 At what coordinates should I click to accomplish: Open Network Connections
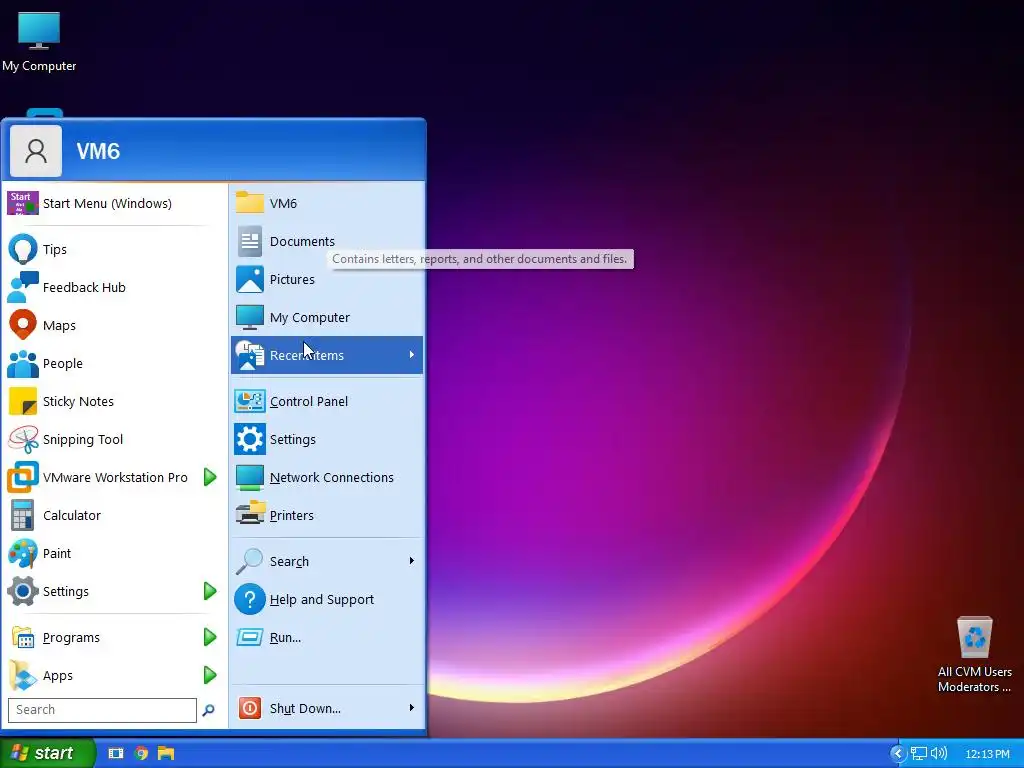click(327, 477)
